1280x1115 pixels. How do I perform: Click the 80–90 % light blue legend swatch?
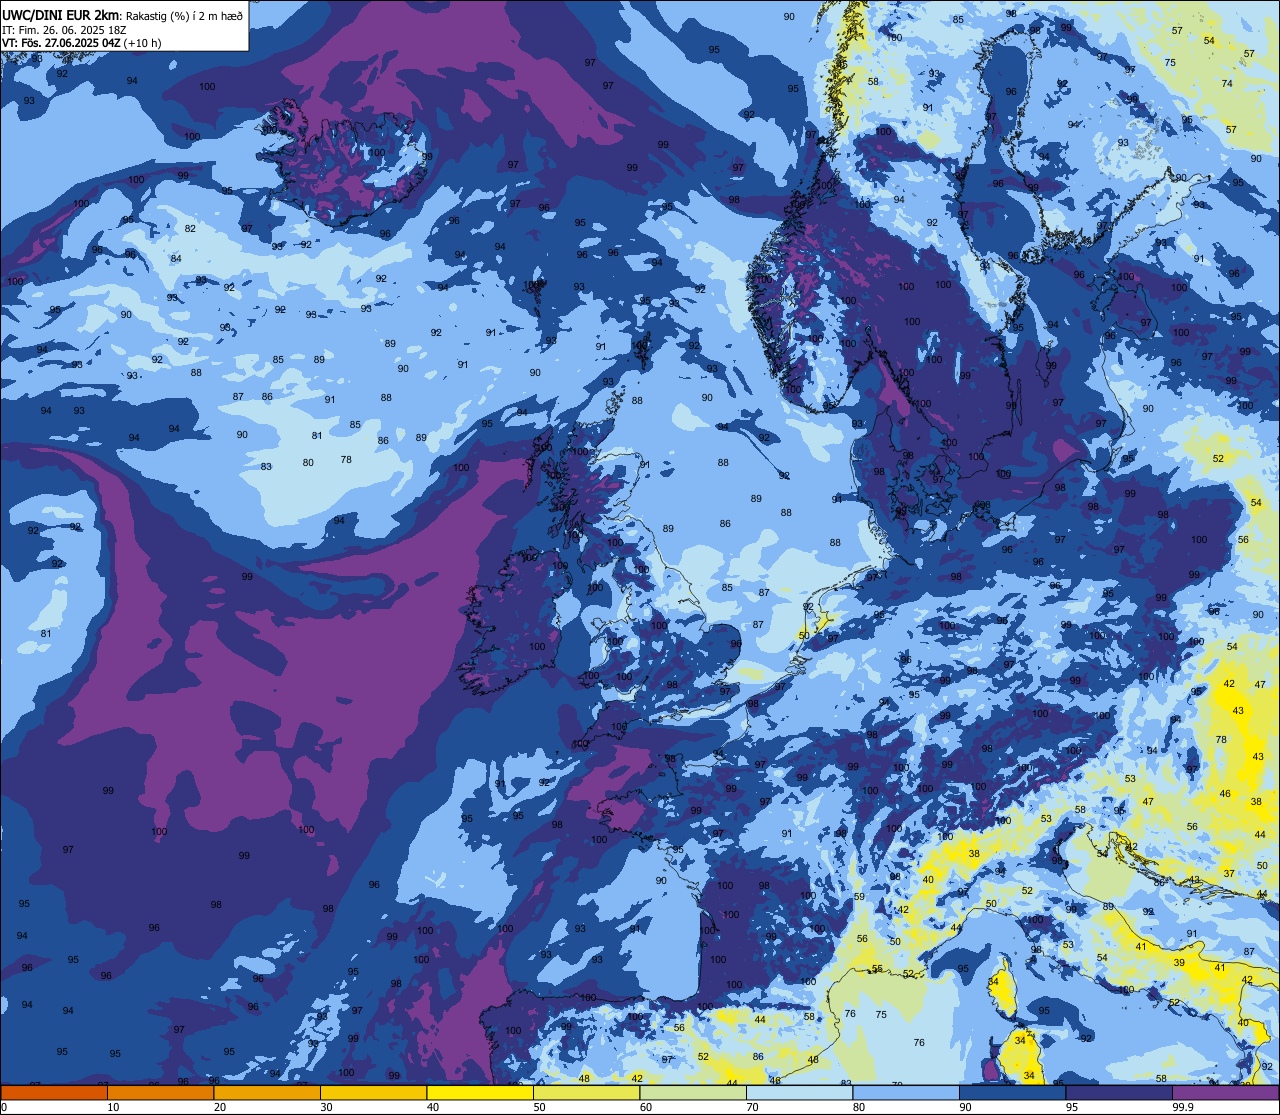click(905, 1093)
